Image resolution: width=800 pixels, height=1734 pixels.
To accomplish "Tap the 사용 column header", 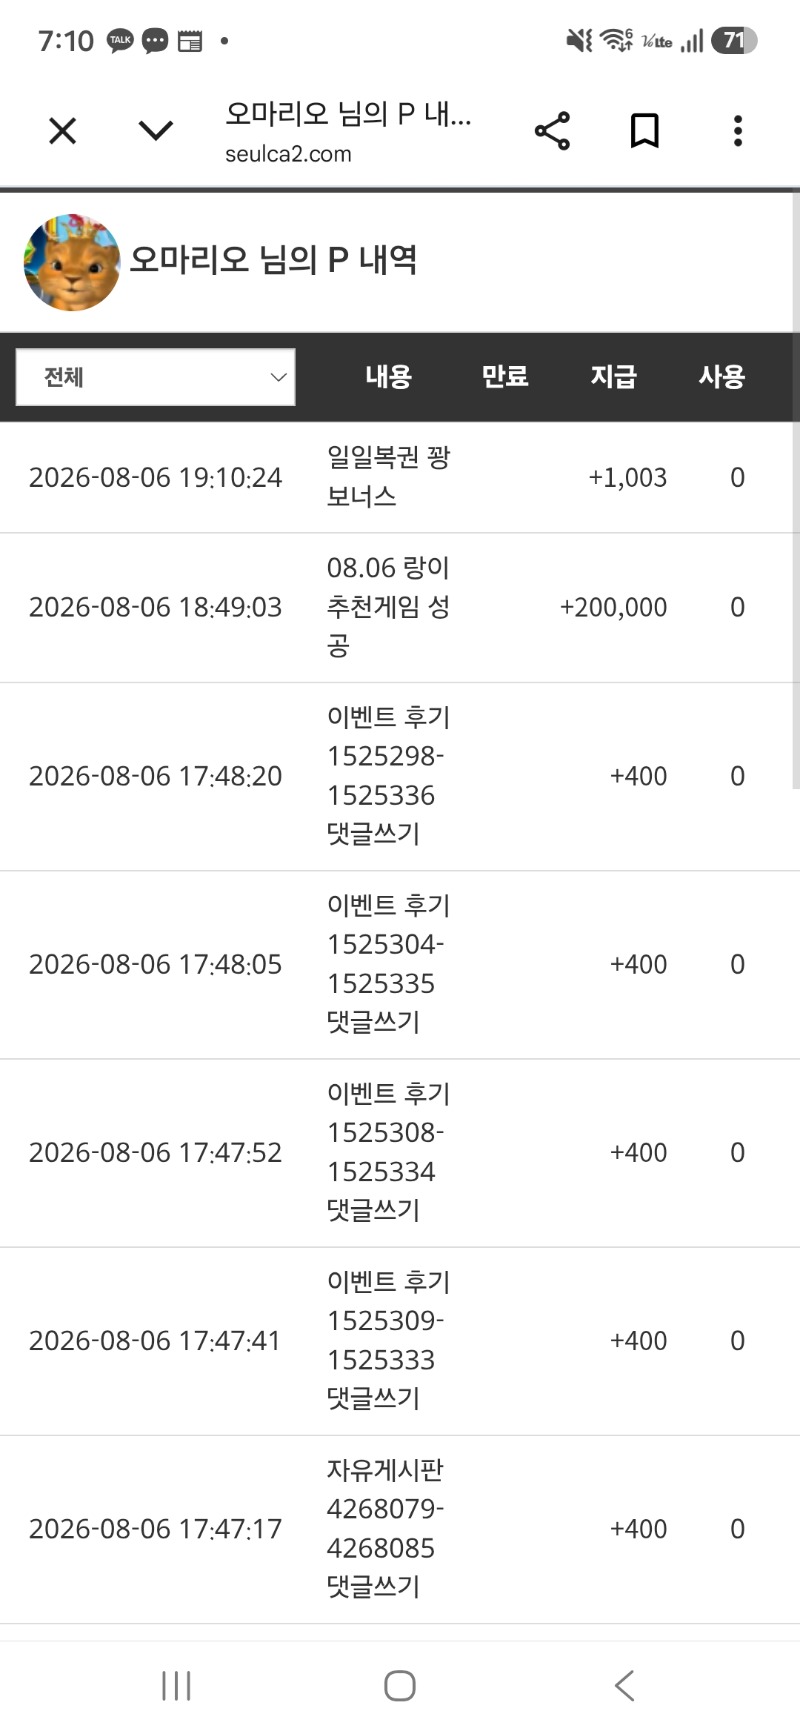I will pos(721,377).
